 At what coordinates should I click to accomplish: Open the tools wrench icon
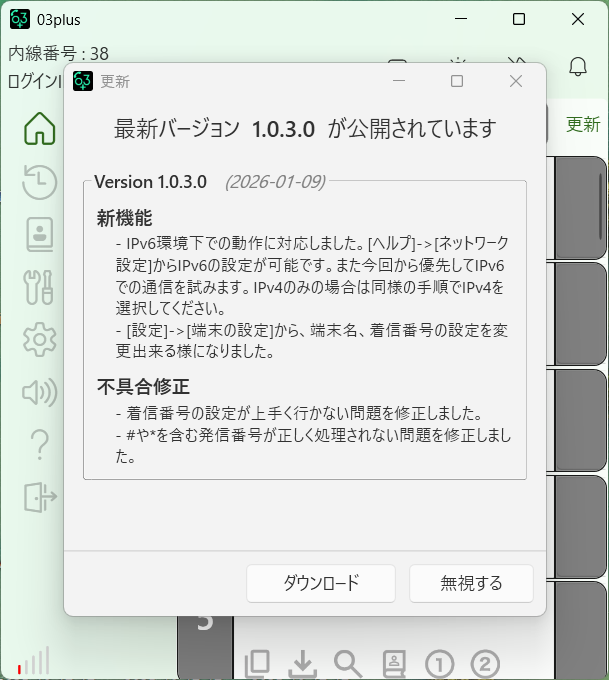point(39,287)
